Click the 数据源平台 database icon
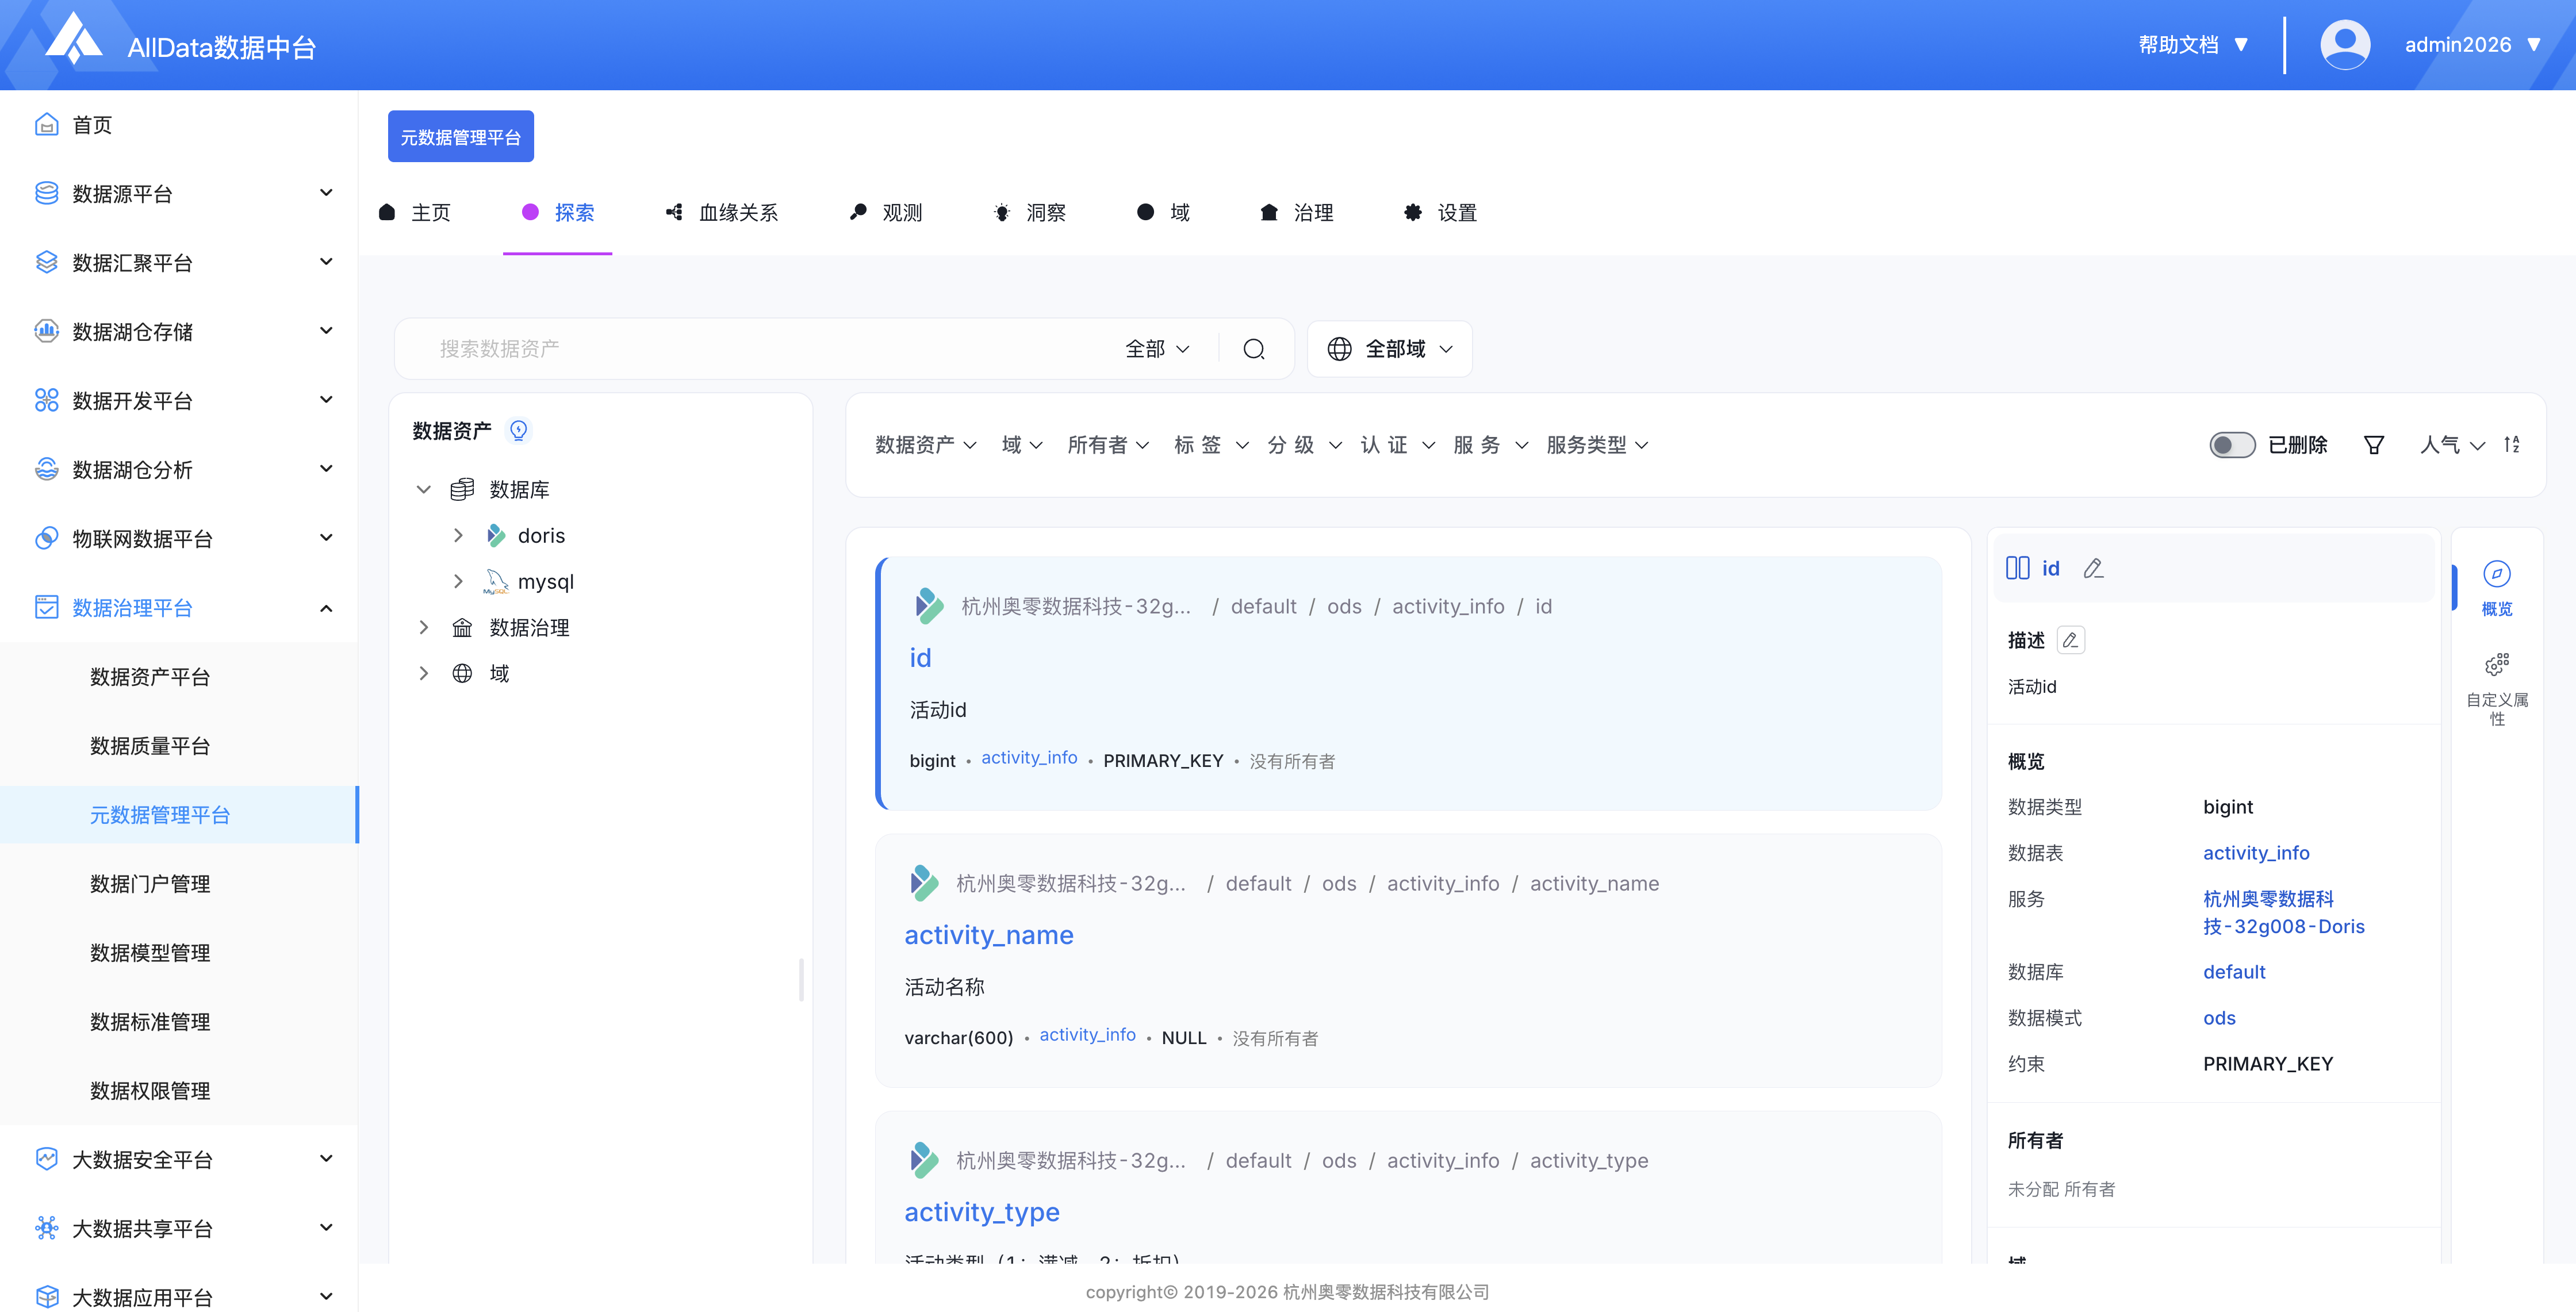This screenshot has height=1312, width=2576. (x=46, y=193)
